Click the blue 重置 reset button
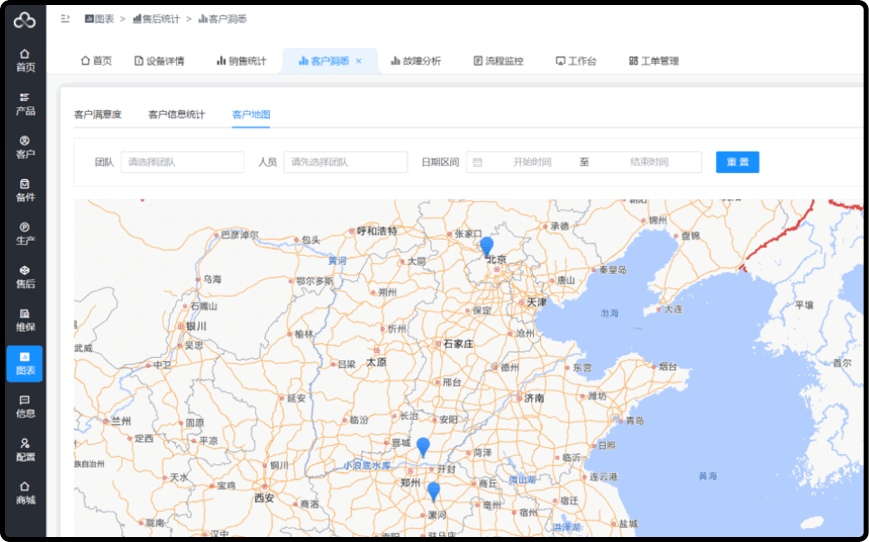Image resolution: width=869 pixels, height=542 pixels. [x=737, y=162]
